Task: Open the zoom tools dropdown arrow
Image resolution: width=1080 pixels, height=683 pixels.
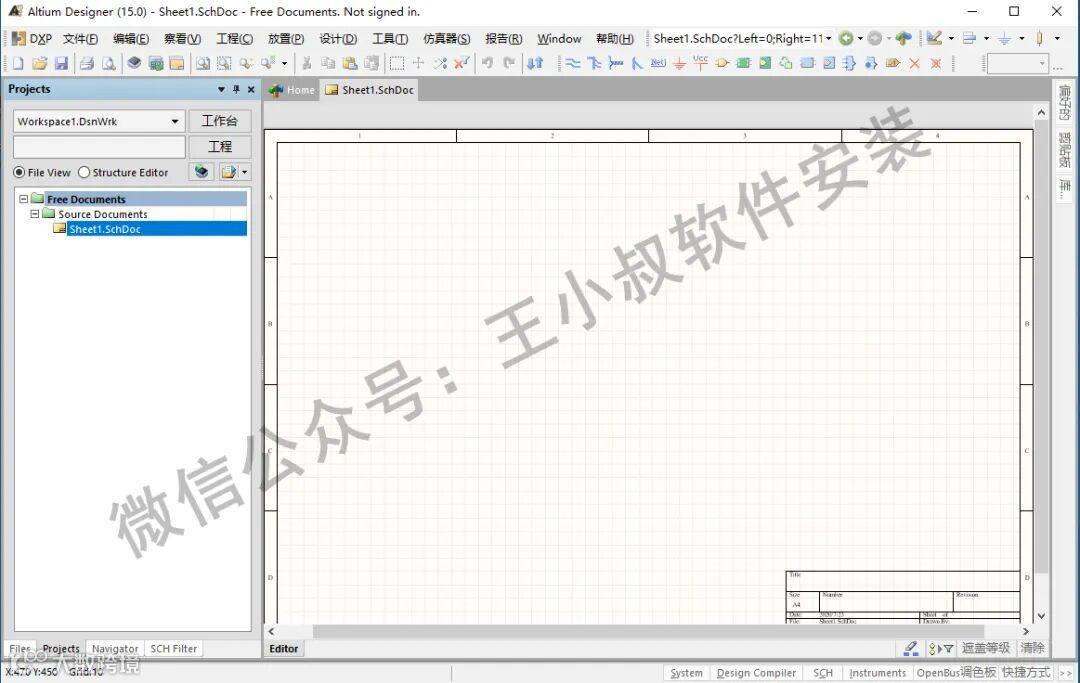Action: click(284, 63)
